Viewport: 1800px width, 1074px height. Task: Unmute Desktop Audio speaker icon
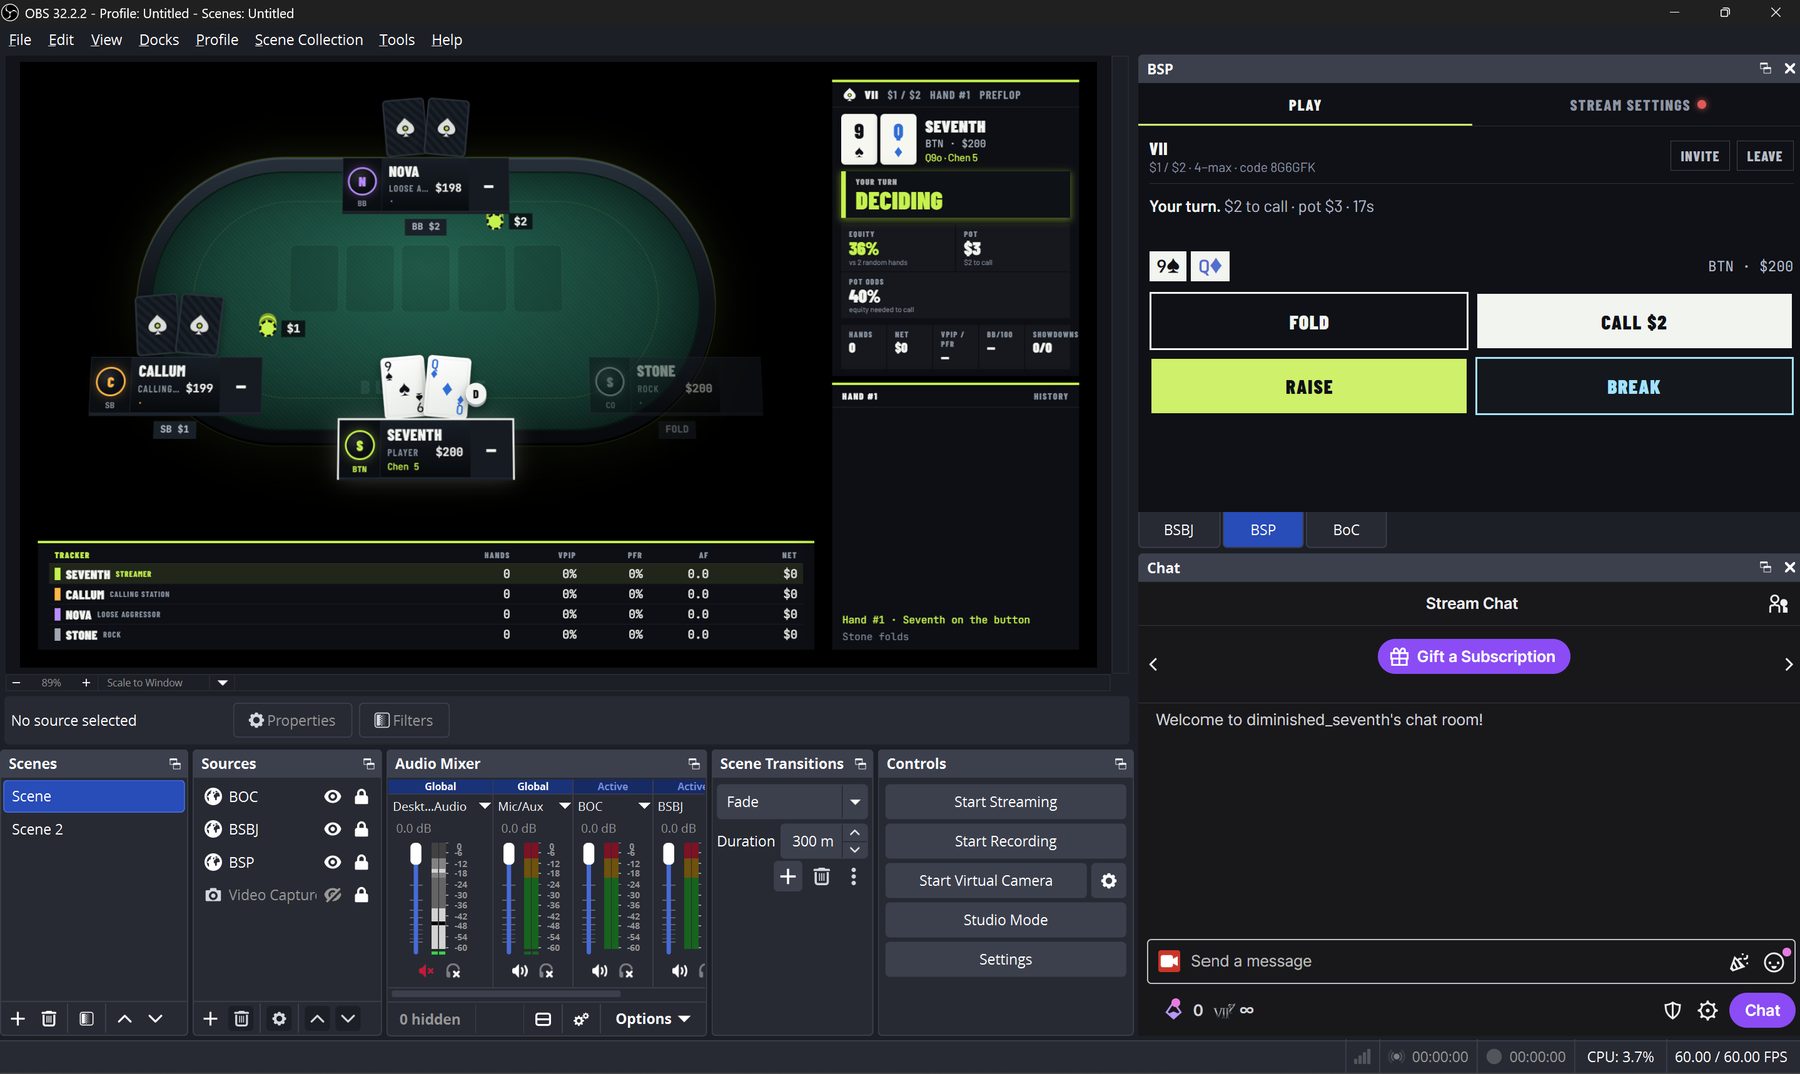click(x=426, y=971)
